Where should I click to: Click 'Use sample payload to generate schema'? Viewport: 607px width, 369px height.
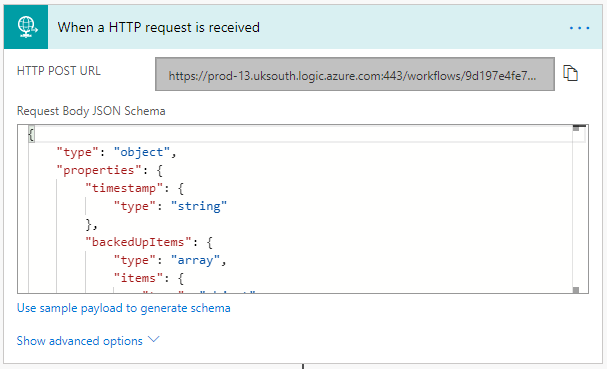pos(123,308)
